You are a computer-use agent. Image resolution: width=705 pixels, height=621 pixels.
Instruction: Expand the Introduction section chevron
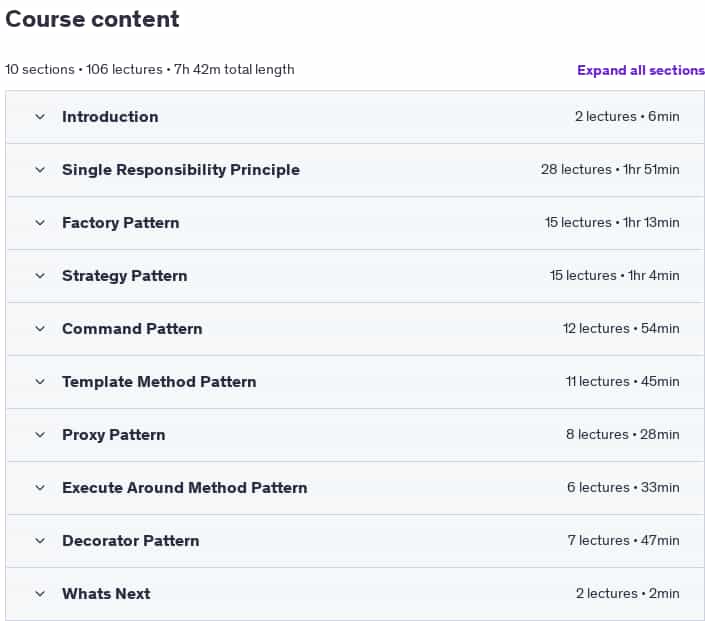[40, 117]
